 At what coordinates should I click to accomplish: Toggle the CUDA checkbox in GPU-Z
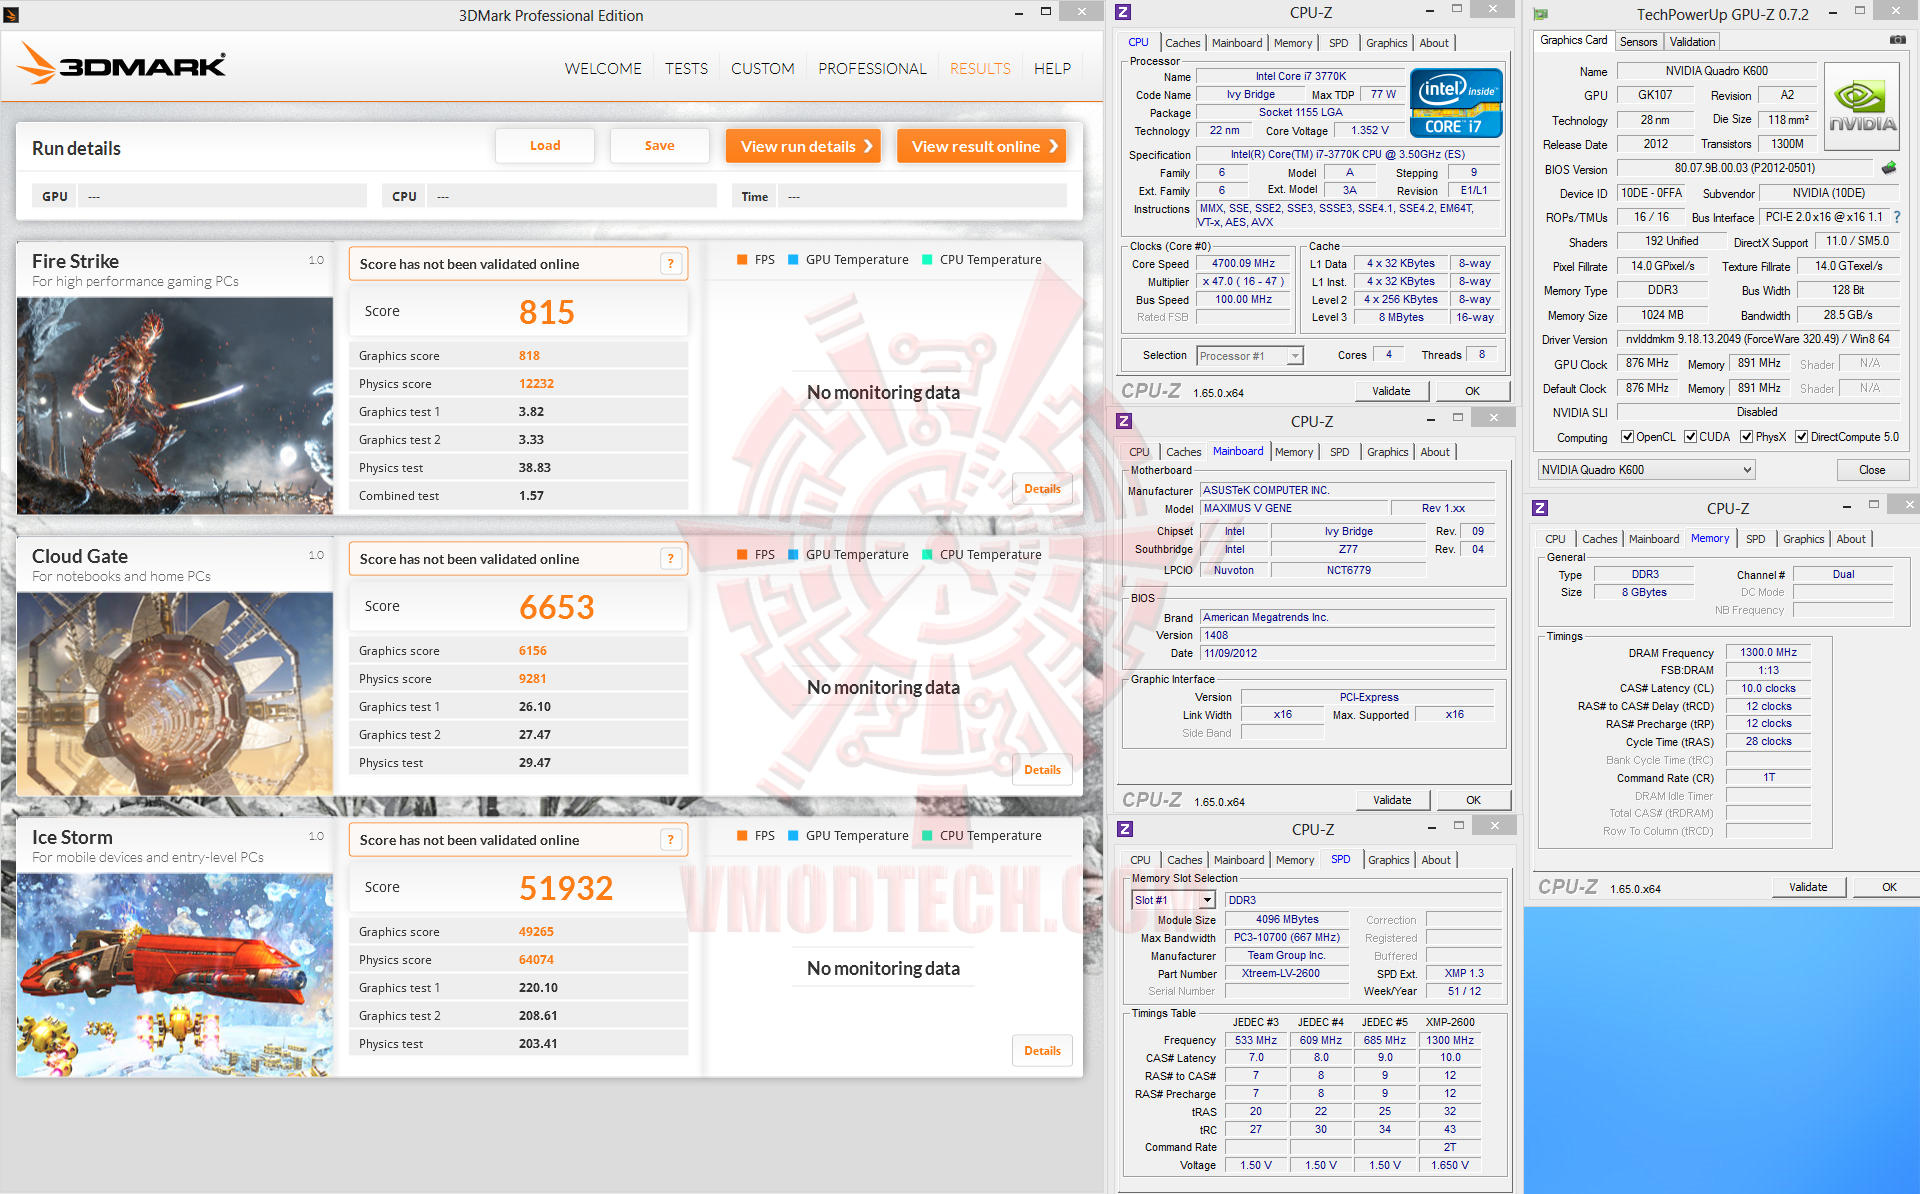point(1690,437)
